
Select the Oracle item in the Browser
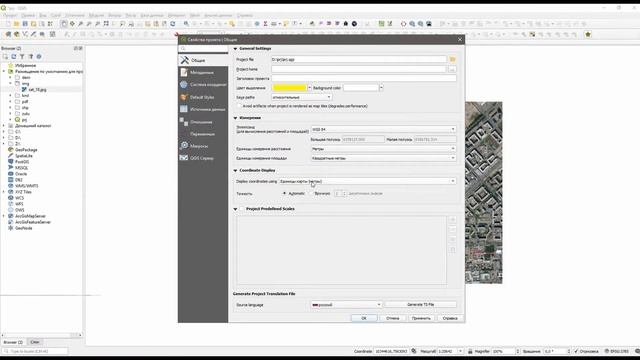click(x=21, y=174)
